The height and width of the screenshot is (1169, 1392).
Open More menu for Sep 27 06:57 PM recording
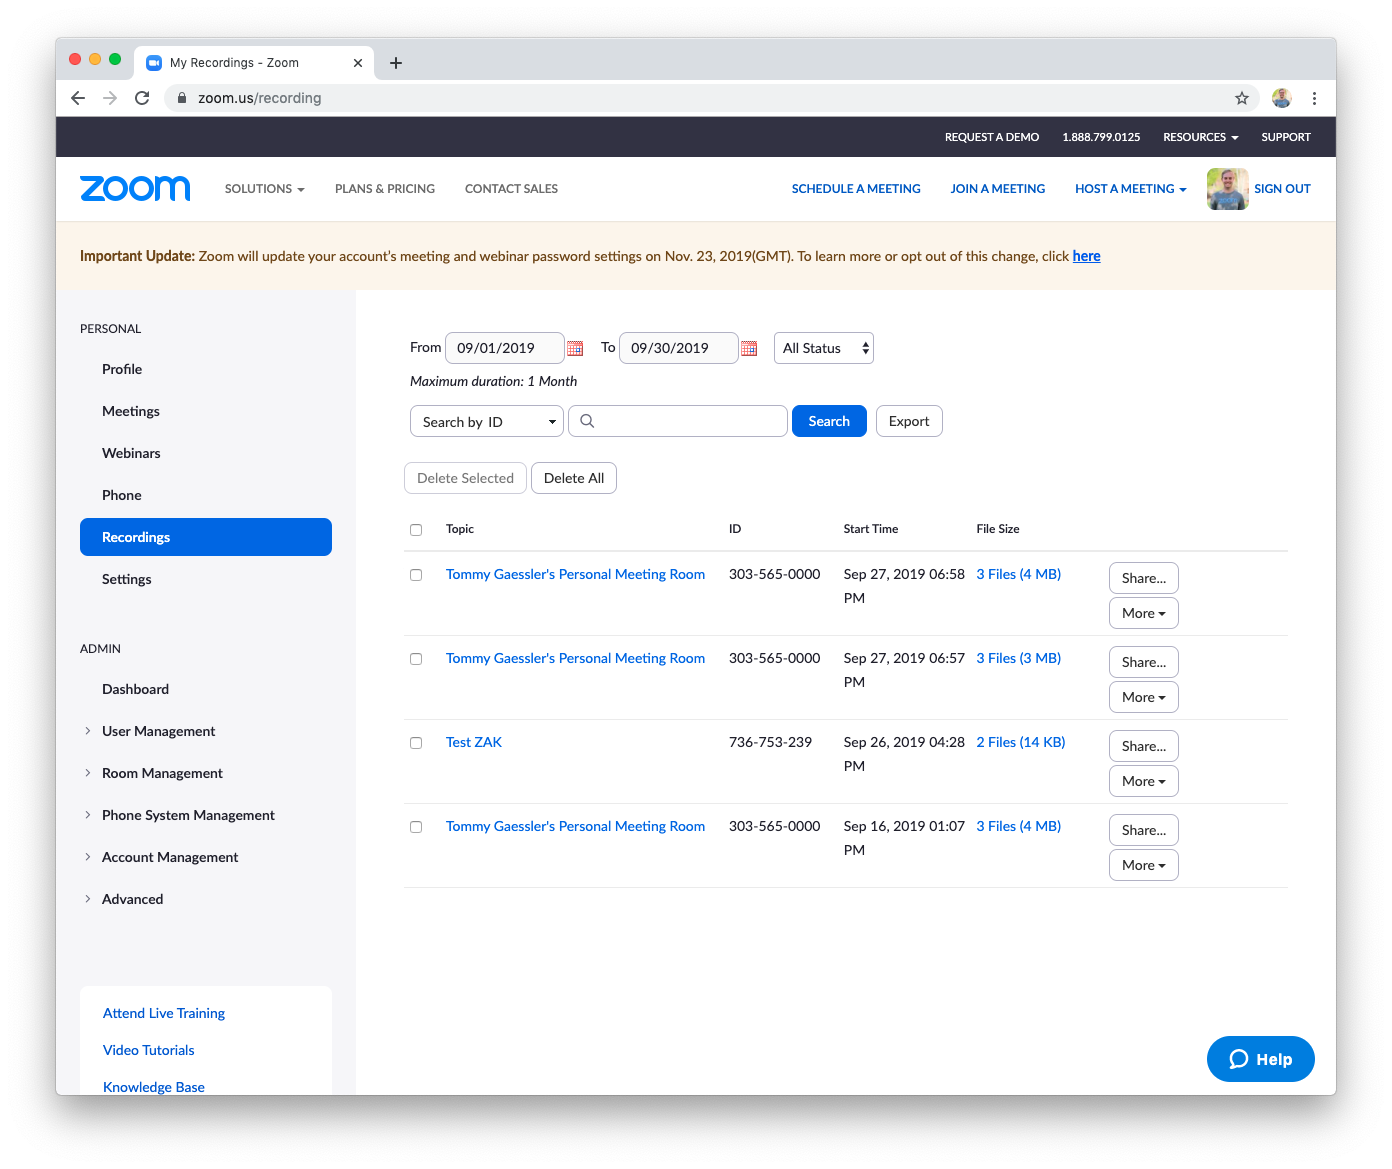coord(1144,697)
